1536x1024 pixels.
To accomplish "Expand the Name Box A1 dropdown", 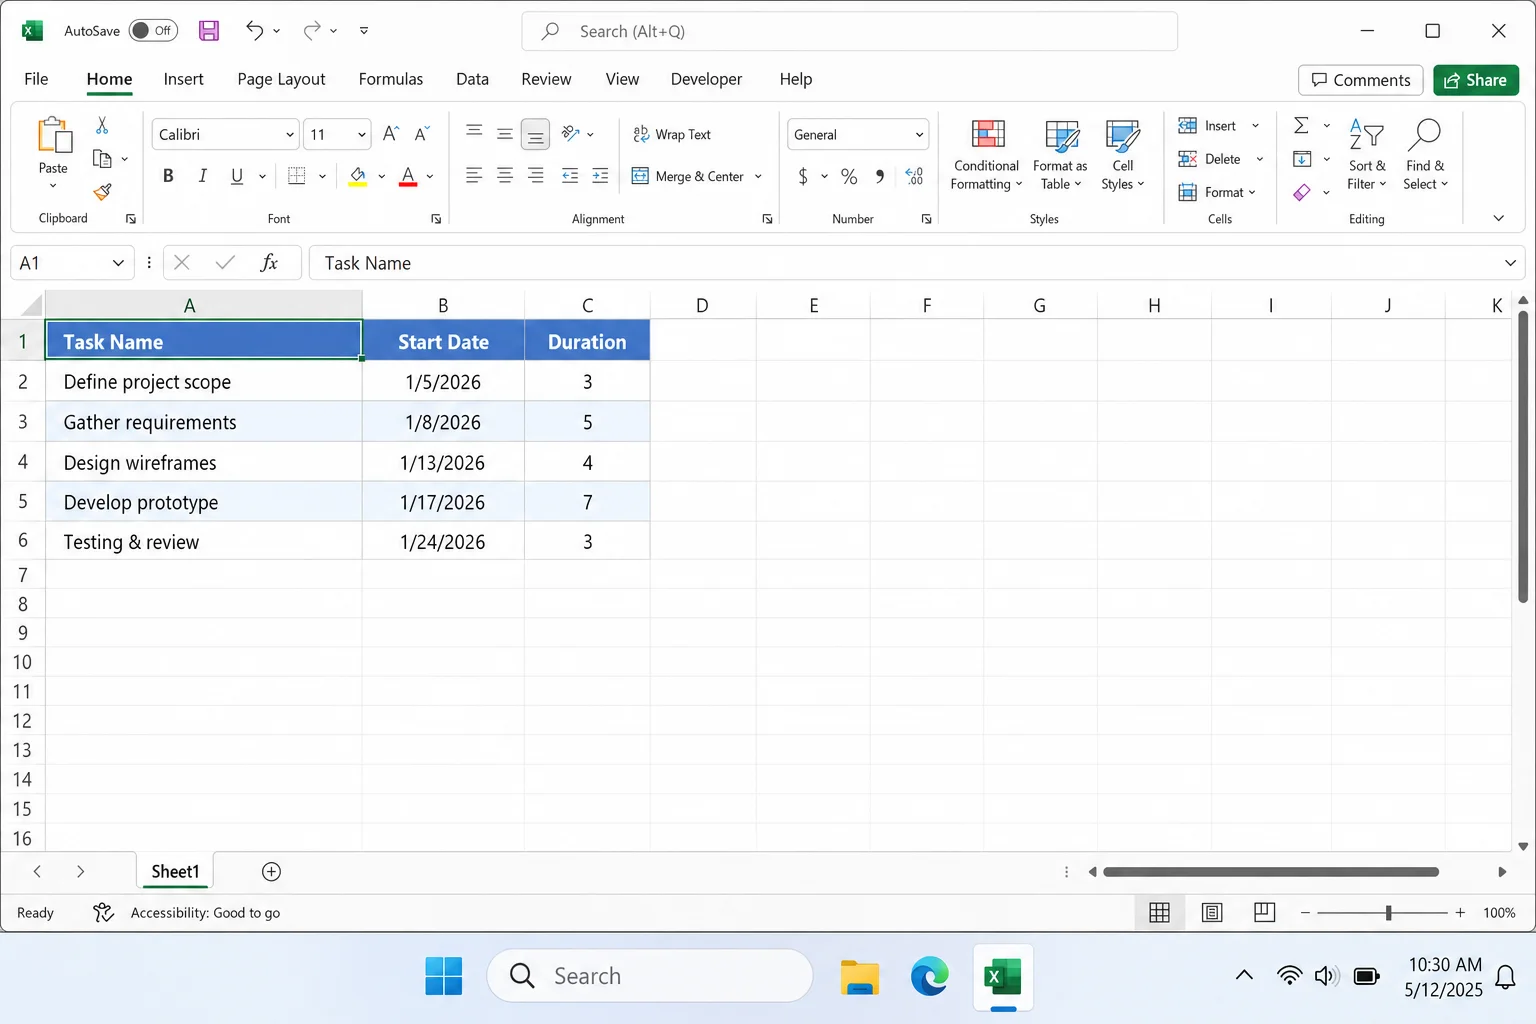I will (118, 263).
